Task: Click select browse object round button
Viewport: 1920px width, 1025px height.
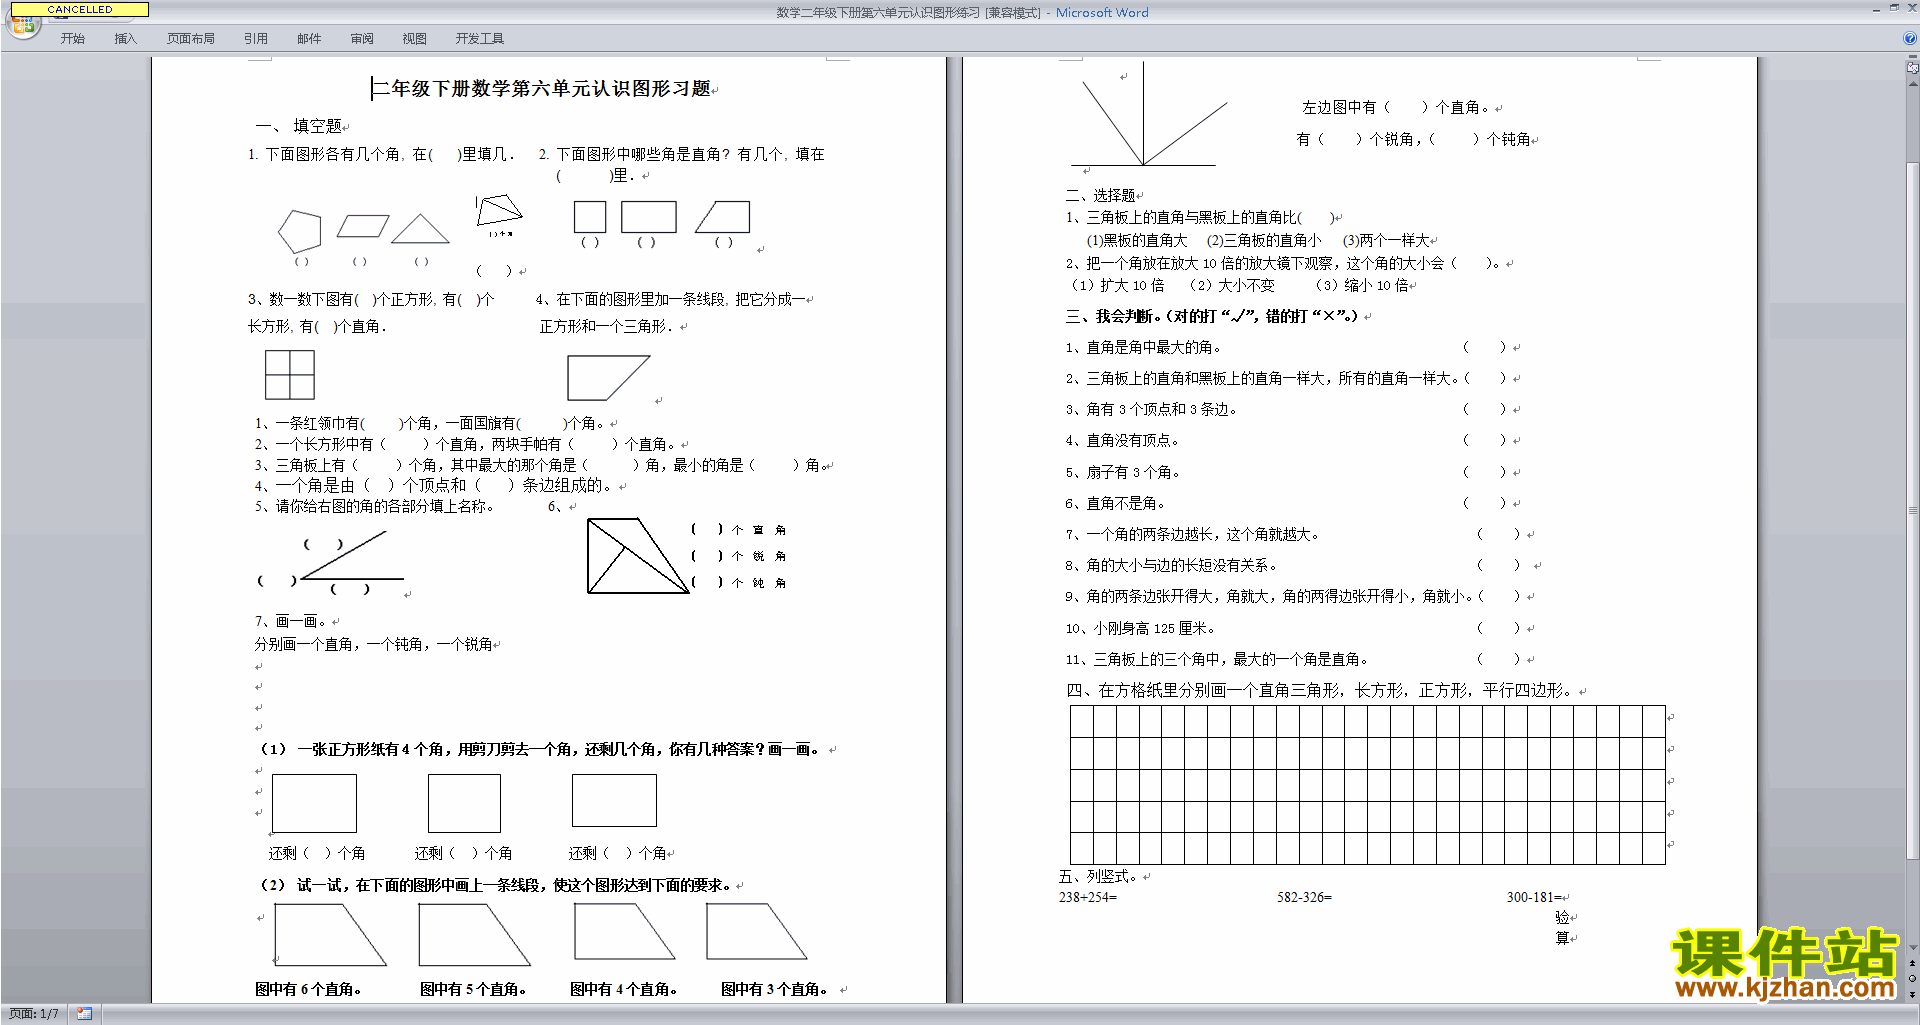Action: 1913,979
